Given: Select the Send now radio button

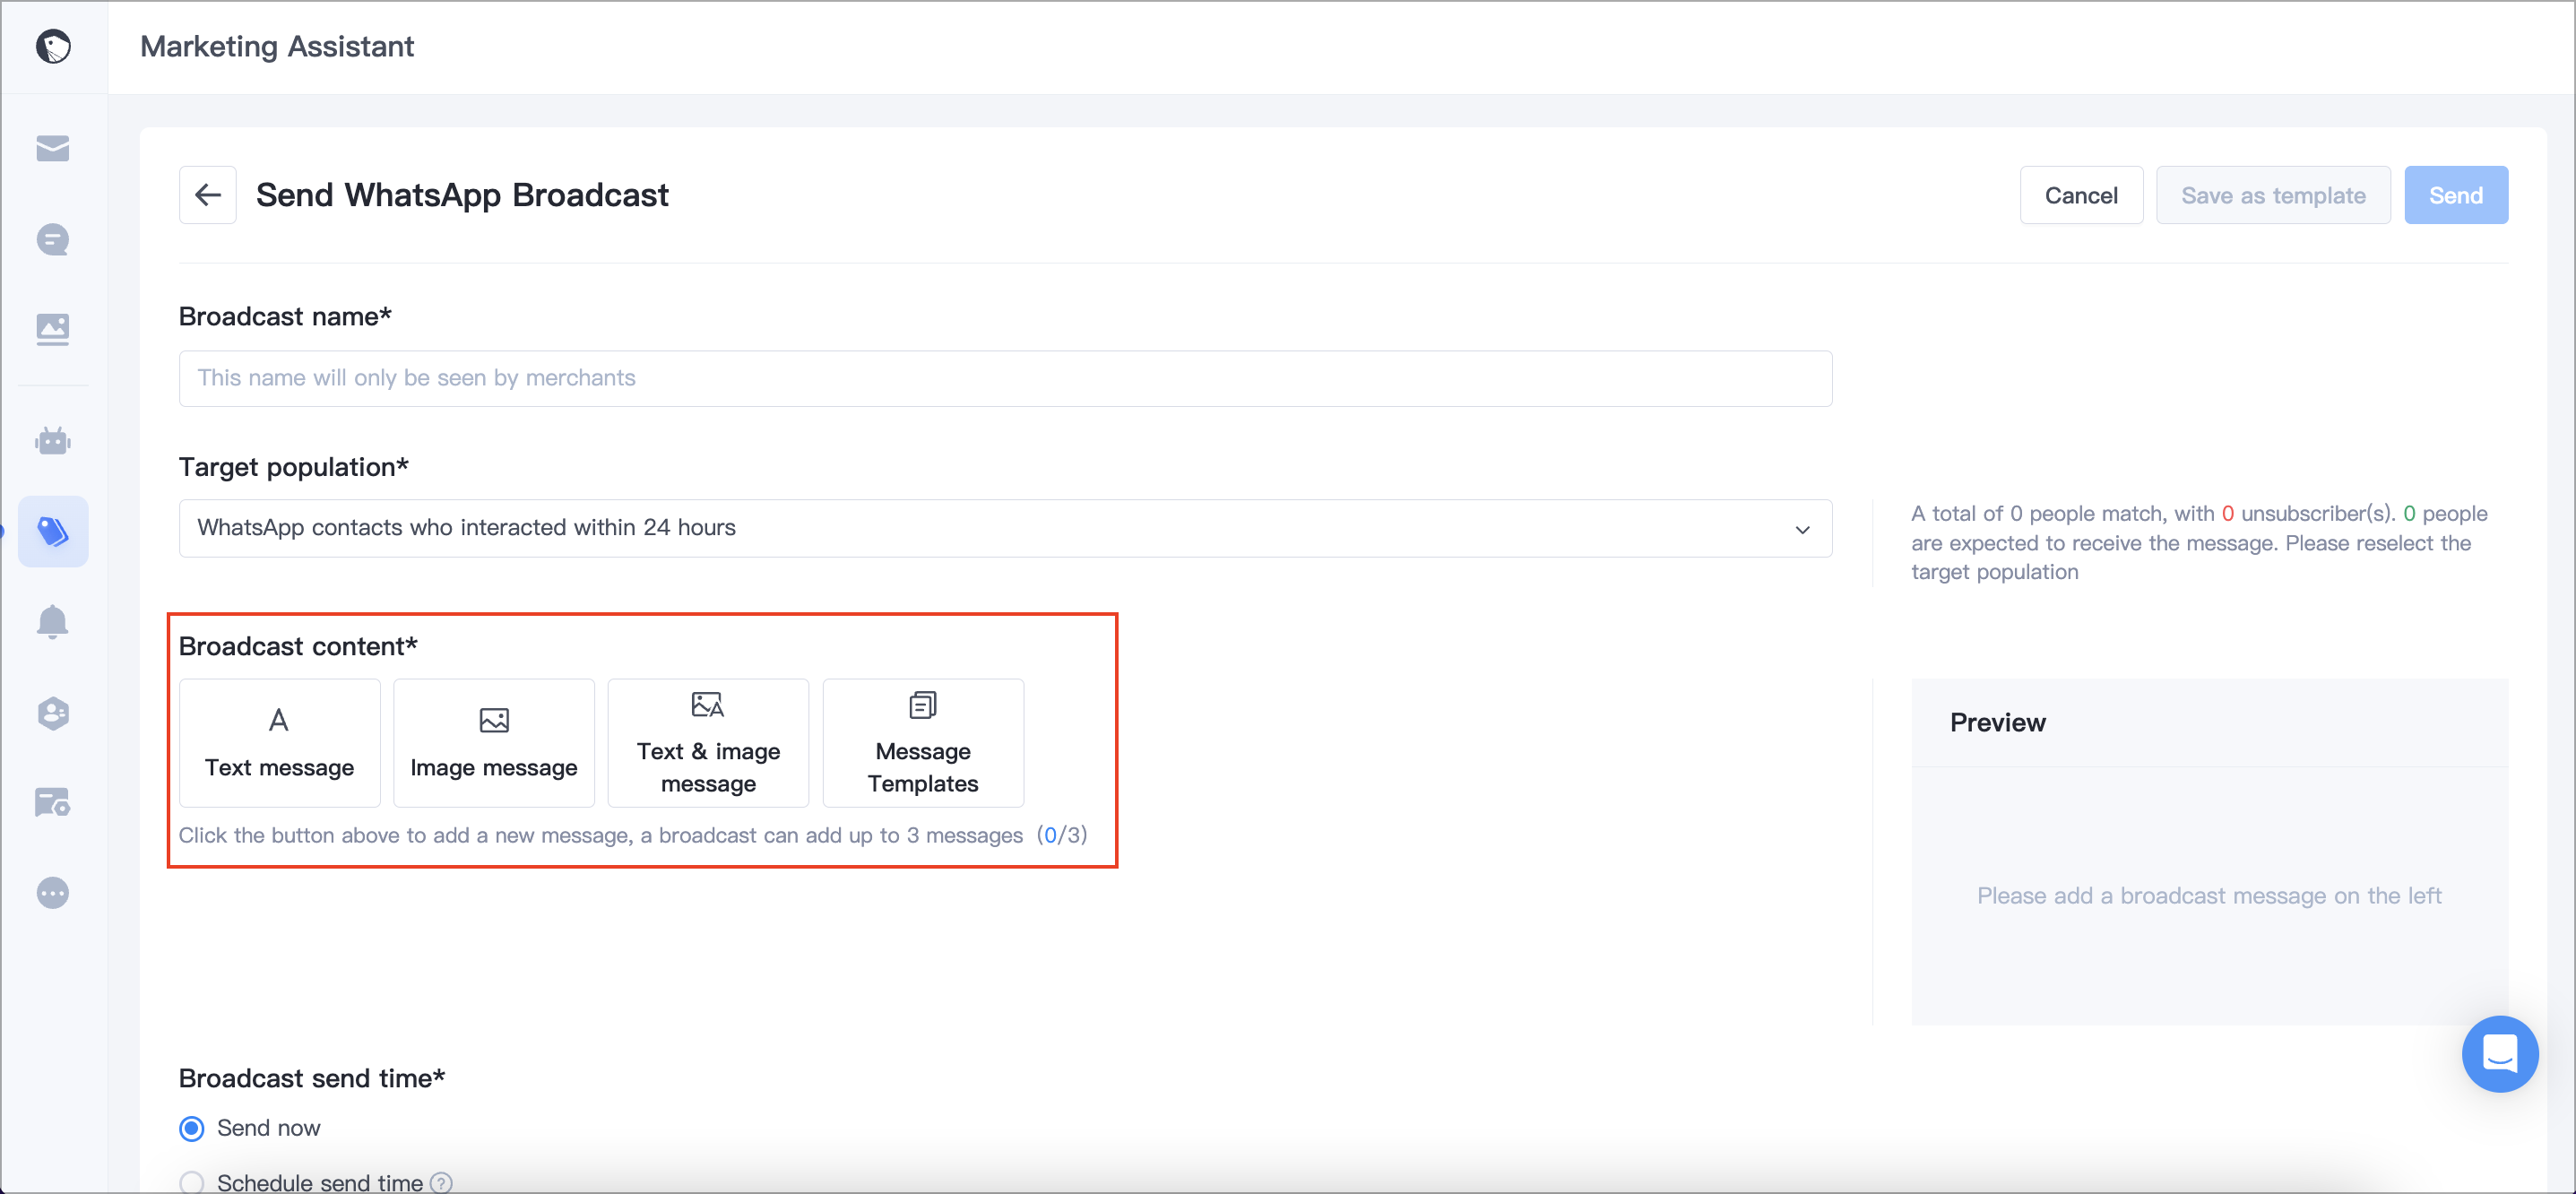Looking at the screenshot, I should tap(192, 1128).
